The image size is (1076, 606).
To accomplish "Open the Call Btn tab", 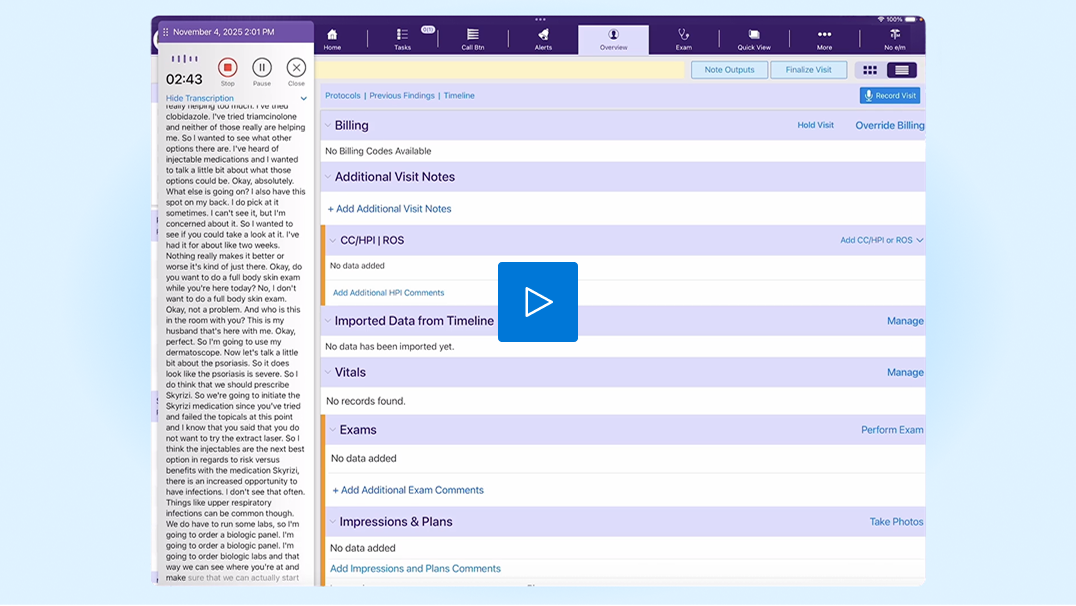I will [473, 39].
